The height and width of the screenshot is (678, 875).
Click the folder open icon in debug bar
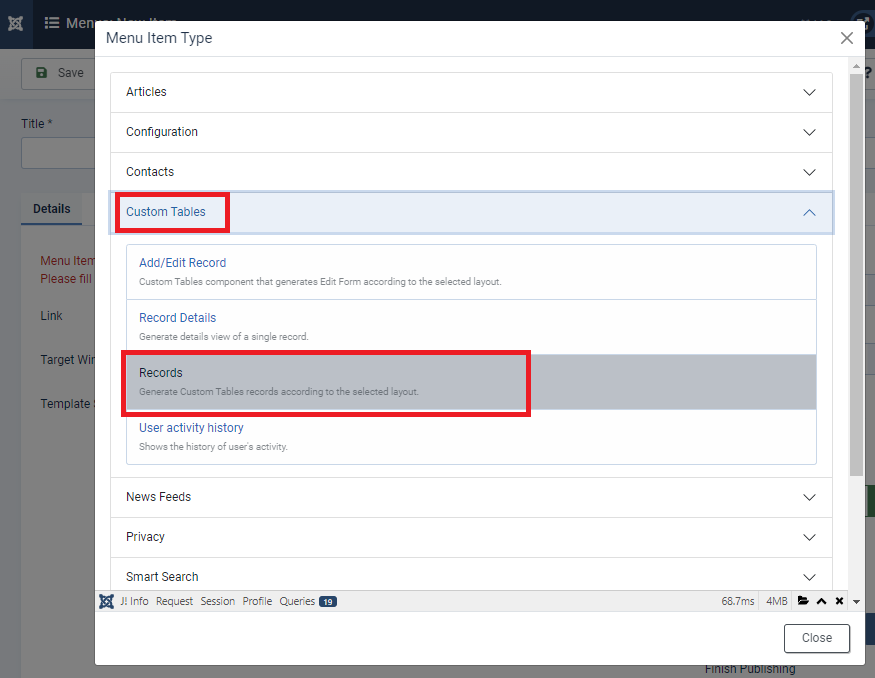(x=803, y=601)
